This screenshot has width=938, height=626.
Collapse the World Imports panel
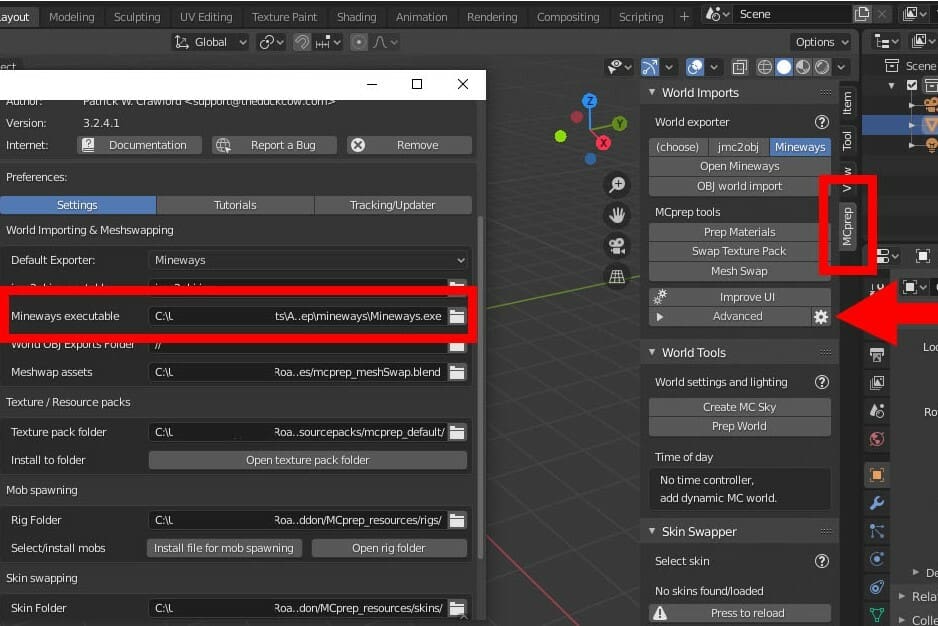click(x=653, y=92)
